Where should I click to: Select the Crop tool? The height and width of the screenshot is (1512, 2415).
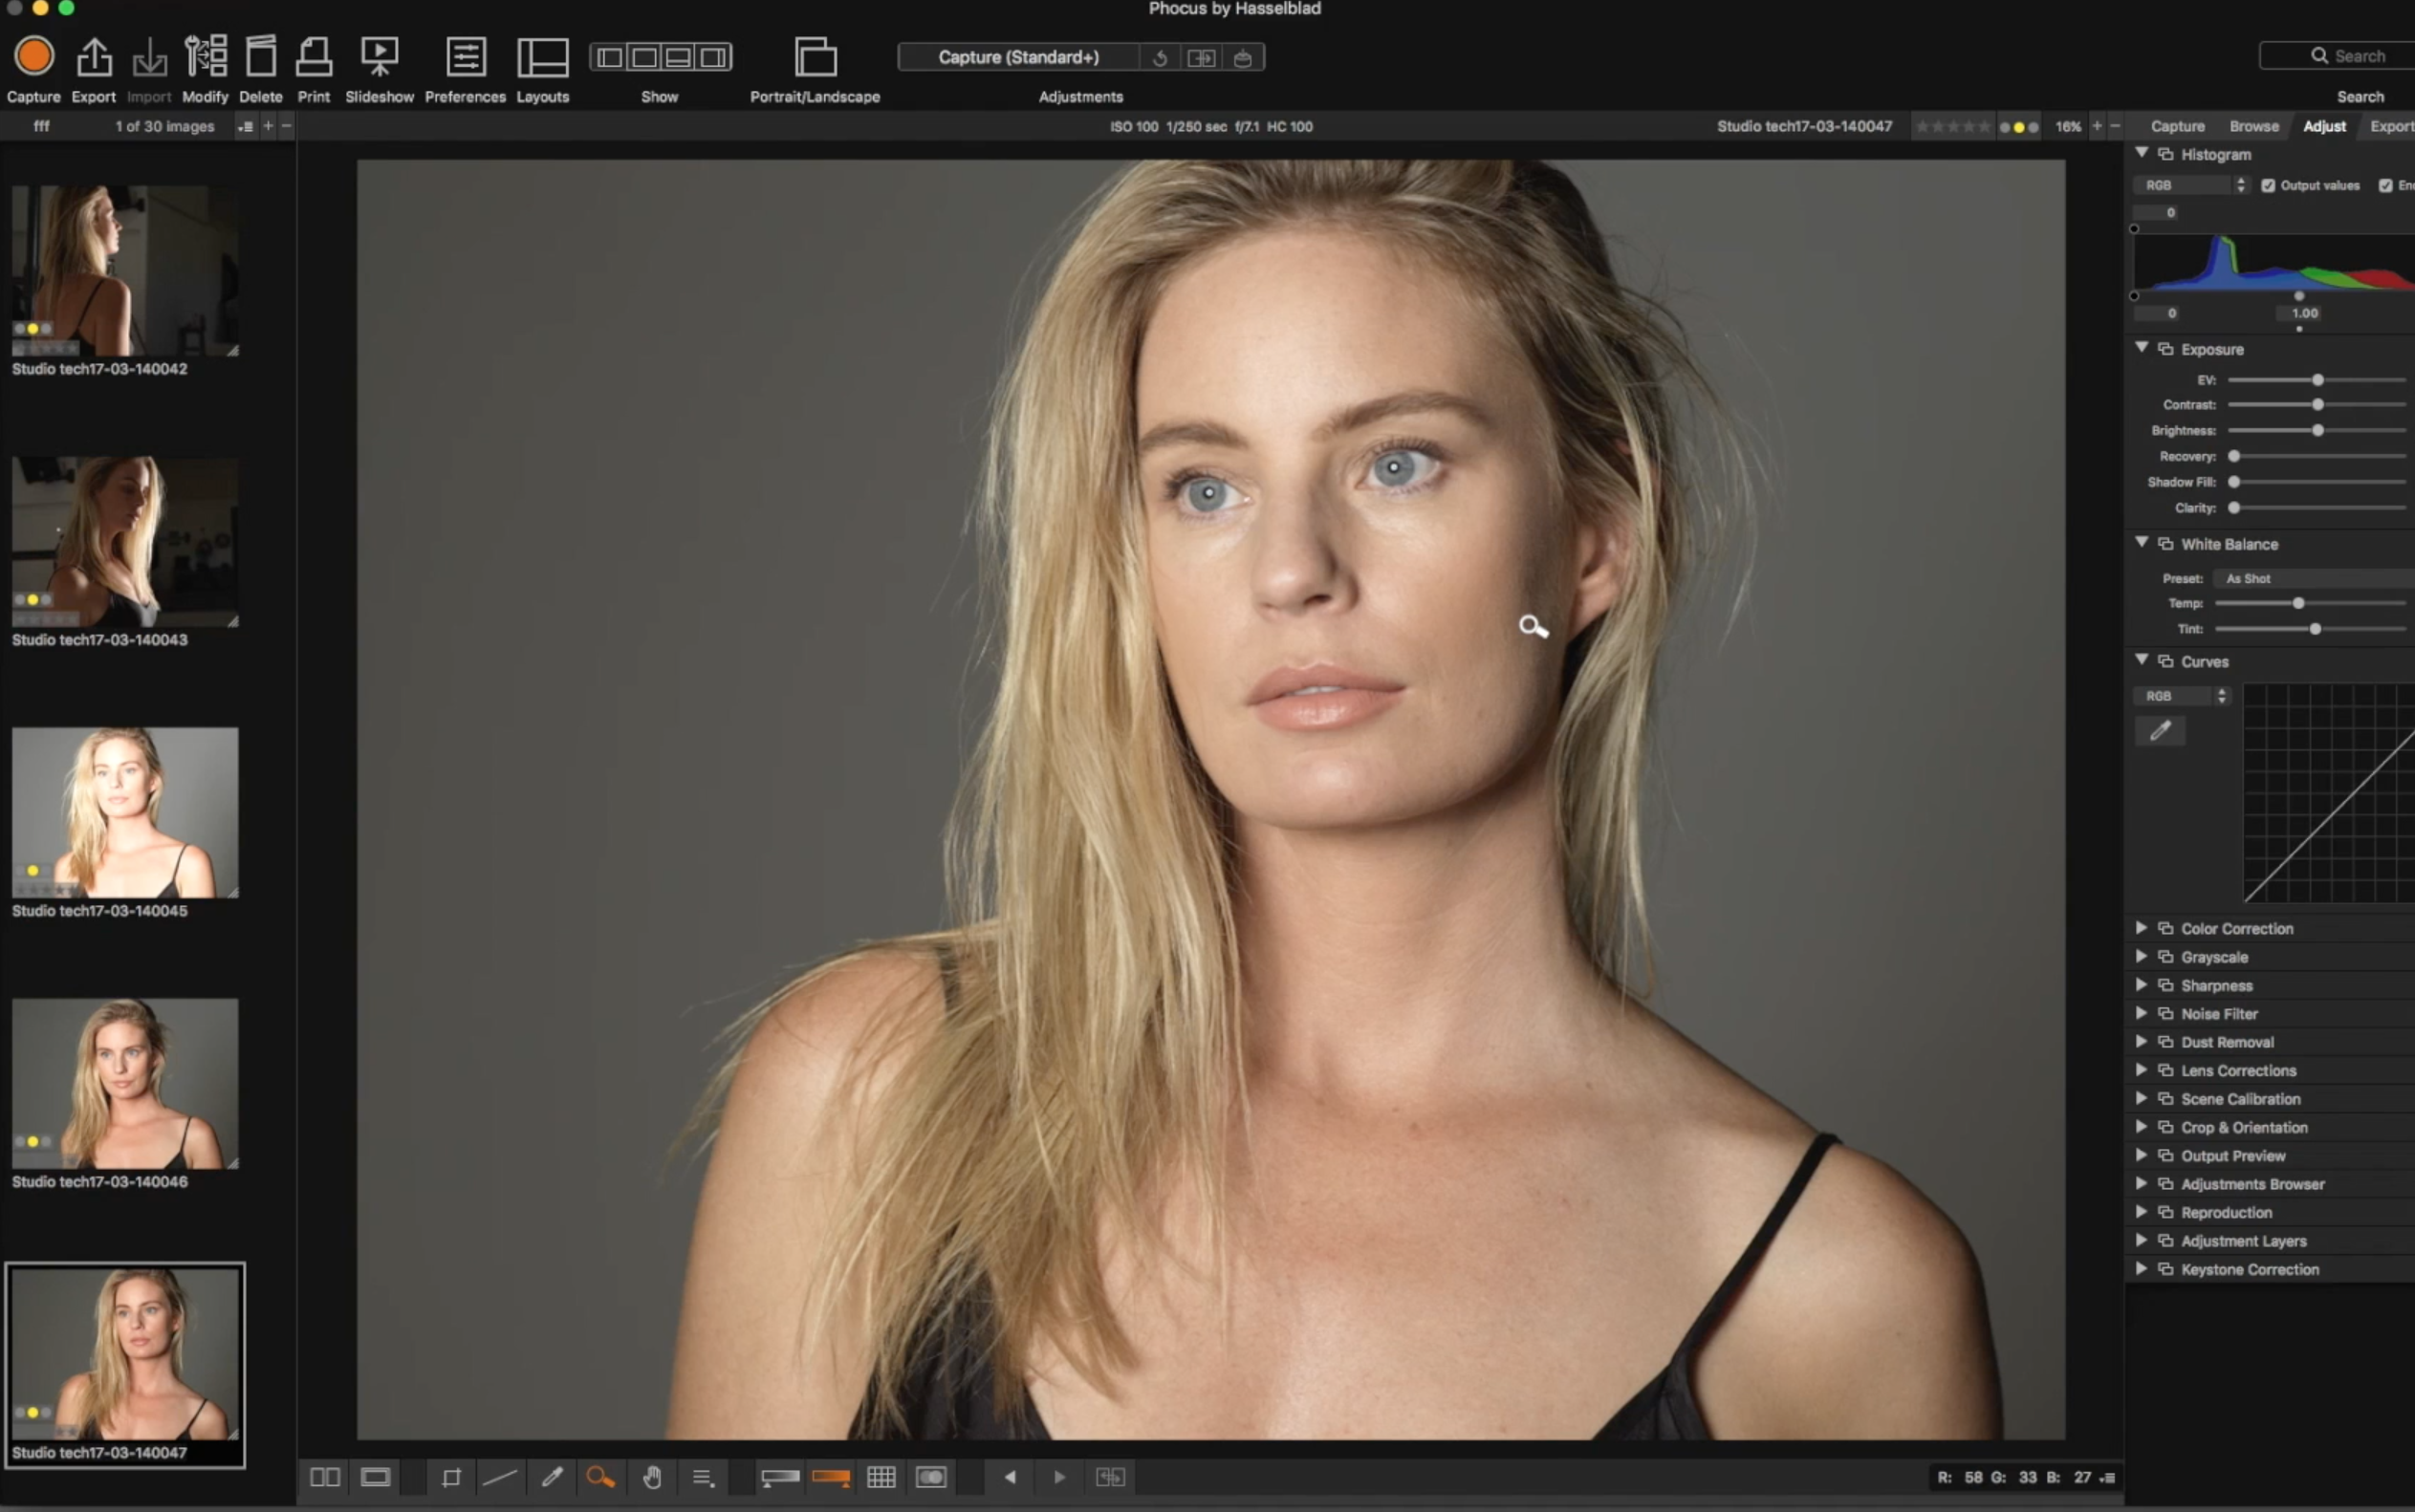coord(451,1477)
